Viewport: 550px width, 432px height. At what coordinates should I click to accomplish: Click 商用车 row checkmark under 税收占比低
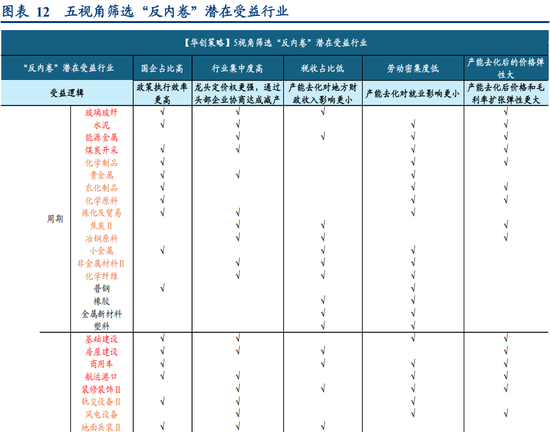coord(323,363)
